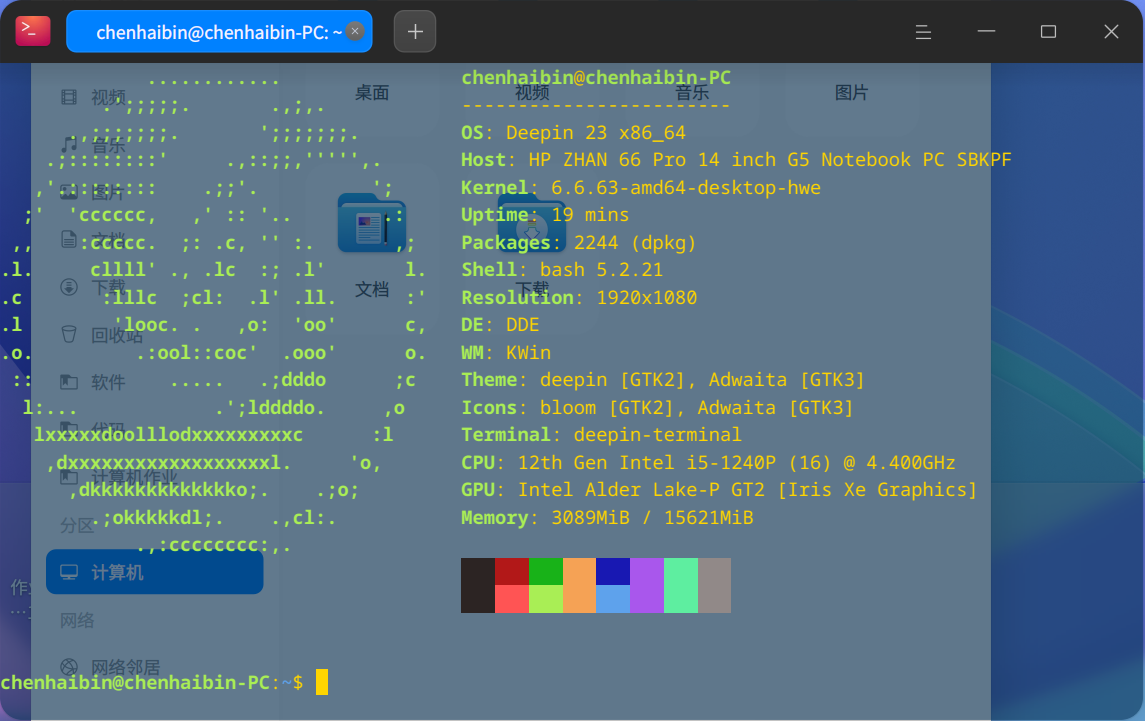The height and width of the screenshot is (721, 1145).
Task: Maximize the terminal window
Action: click(x=1048, y=31)
